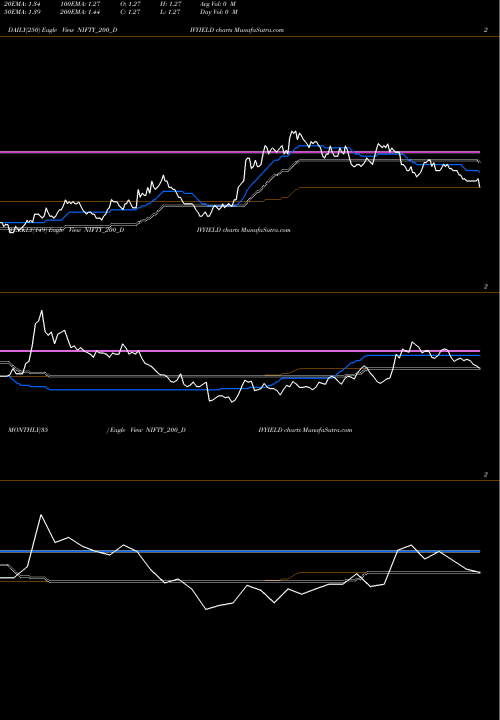This screenshot has width=500, height=720.
Task: Click the 100EMA: 1.27 value
Action: point(80,4)
